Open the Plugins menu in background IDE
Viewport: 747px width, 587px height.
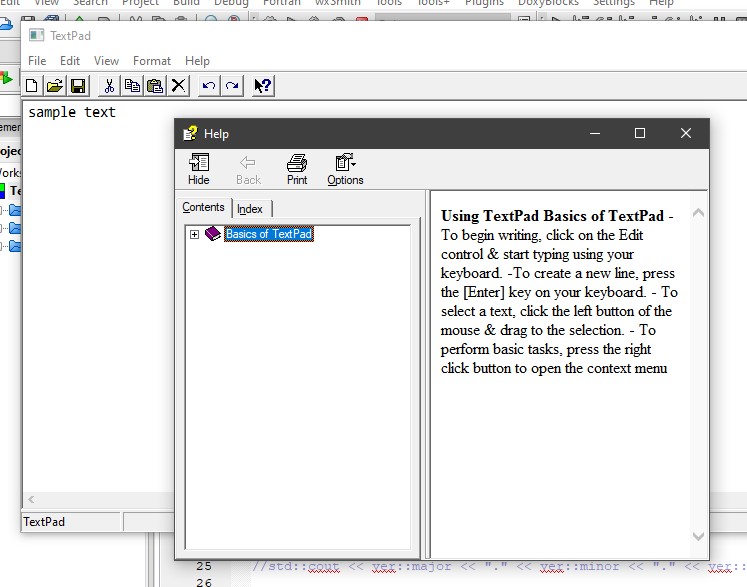(x=484, y=3)
